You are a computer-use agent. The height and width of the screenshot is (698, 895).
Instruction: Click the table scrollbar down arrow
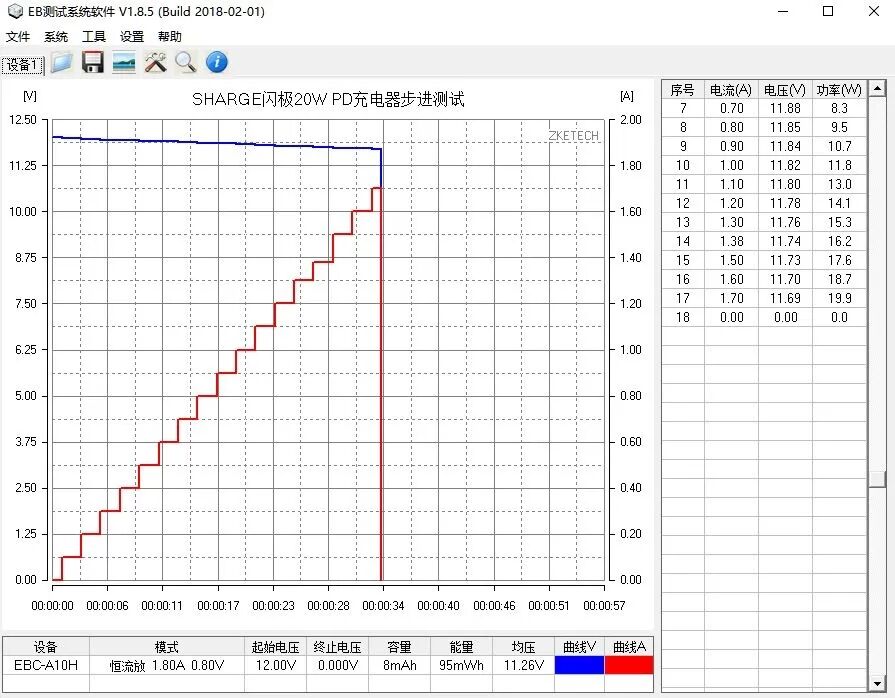pyautogui.click(x=877, y=683)
